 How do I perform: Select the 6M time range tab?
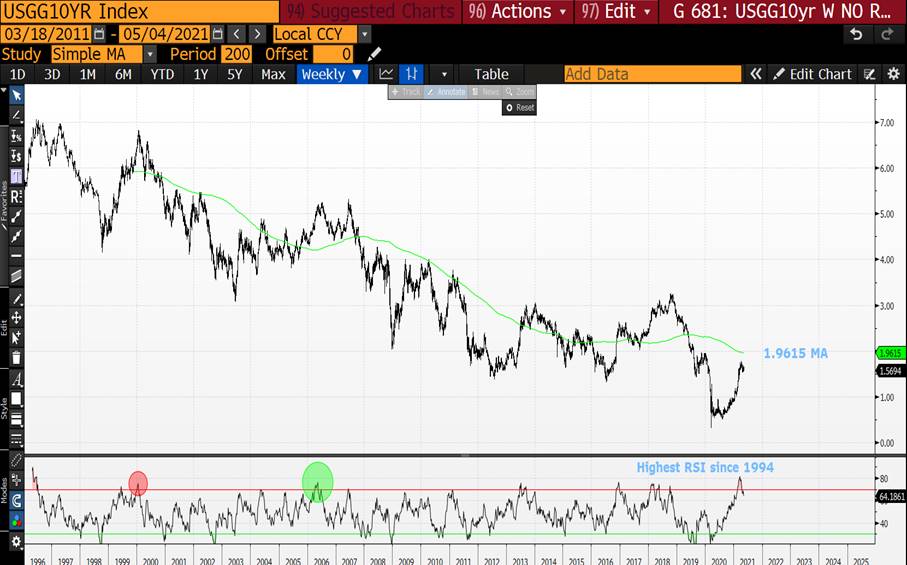point(123,74)
